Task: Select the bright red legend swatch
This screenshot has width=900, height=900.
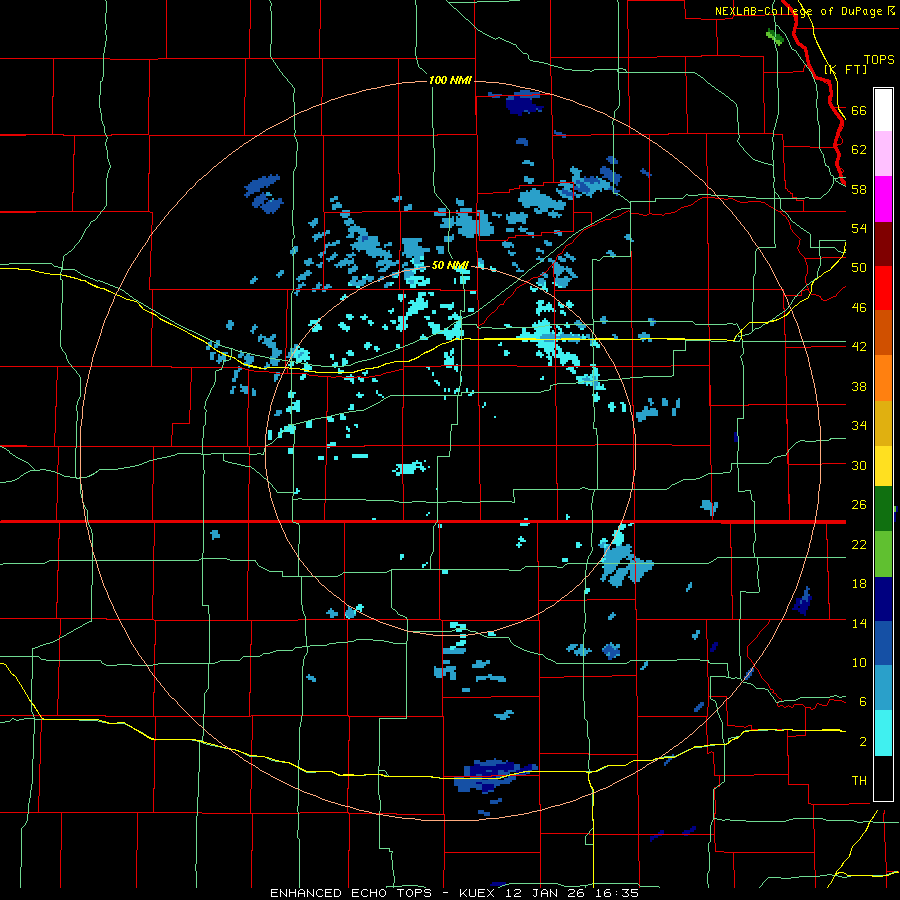Action: tap(883, 288)
